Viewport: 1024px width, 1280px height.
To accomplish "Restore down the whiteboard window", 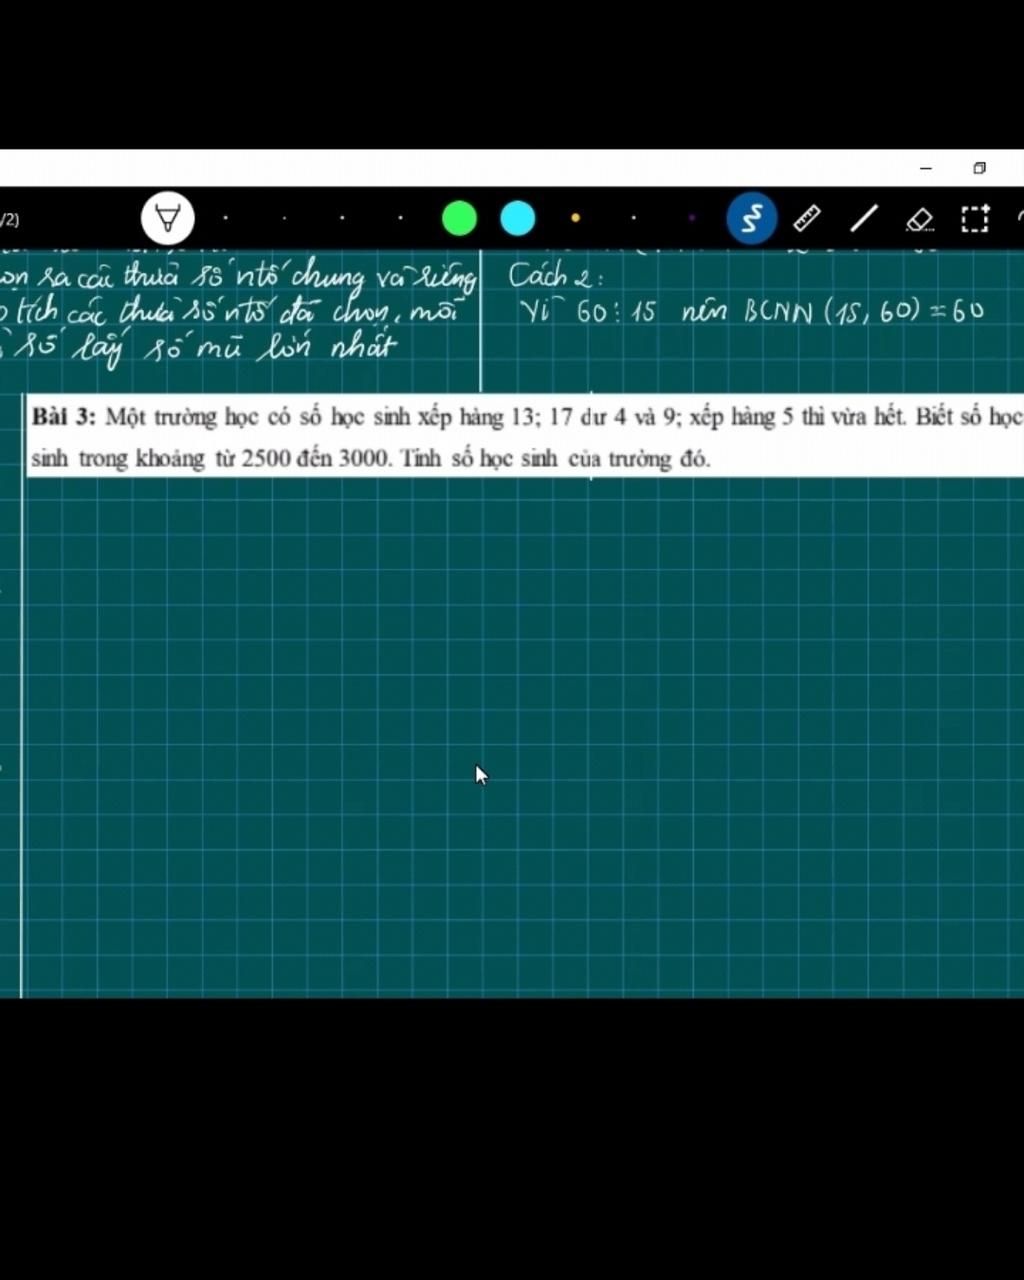I will pyautogui.click(x=979, y=168).
